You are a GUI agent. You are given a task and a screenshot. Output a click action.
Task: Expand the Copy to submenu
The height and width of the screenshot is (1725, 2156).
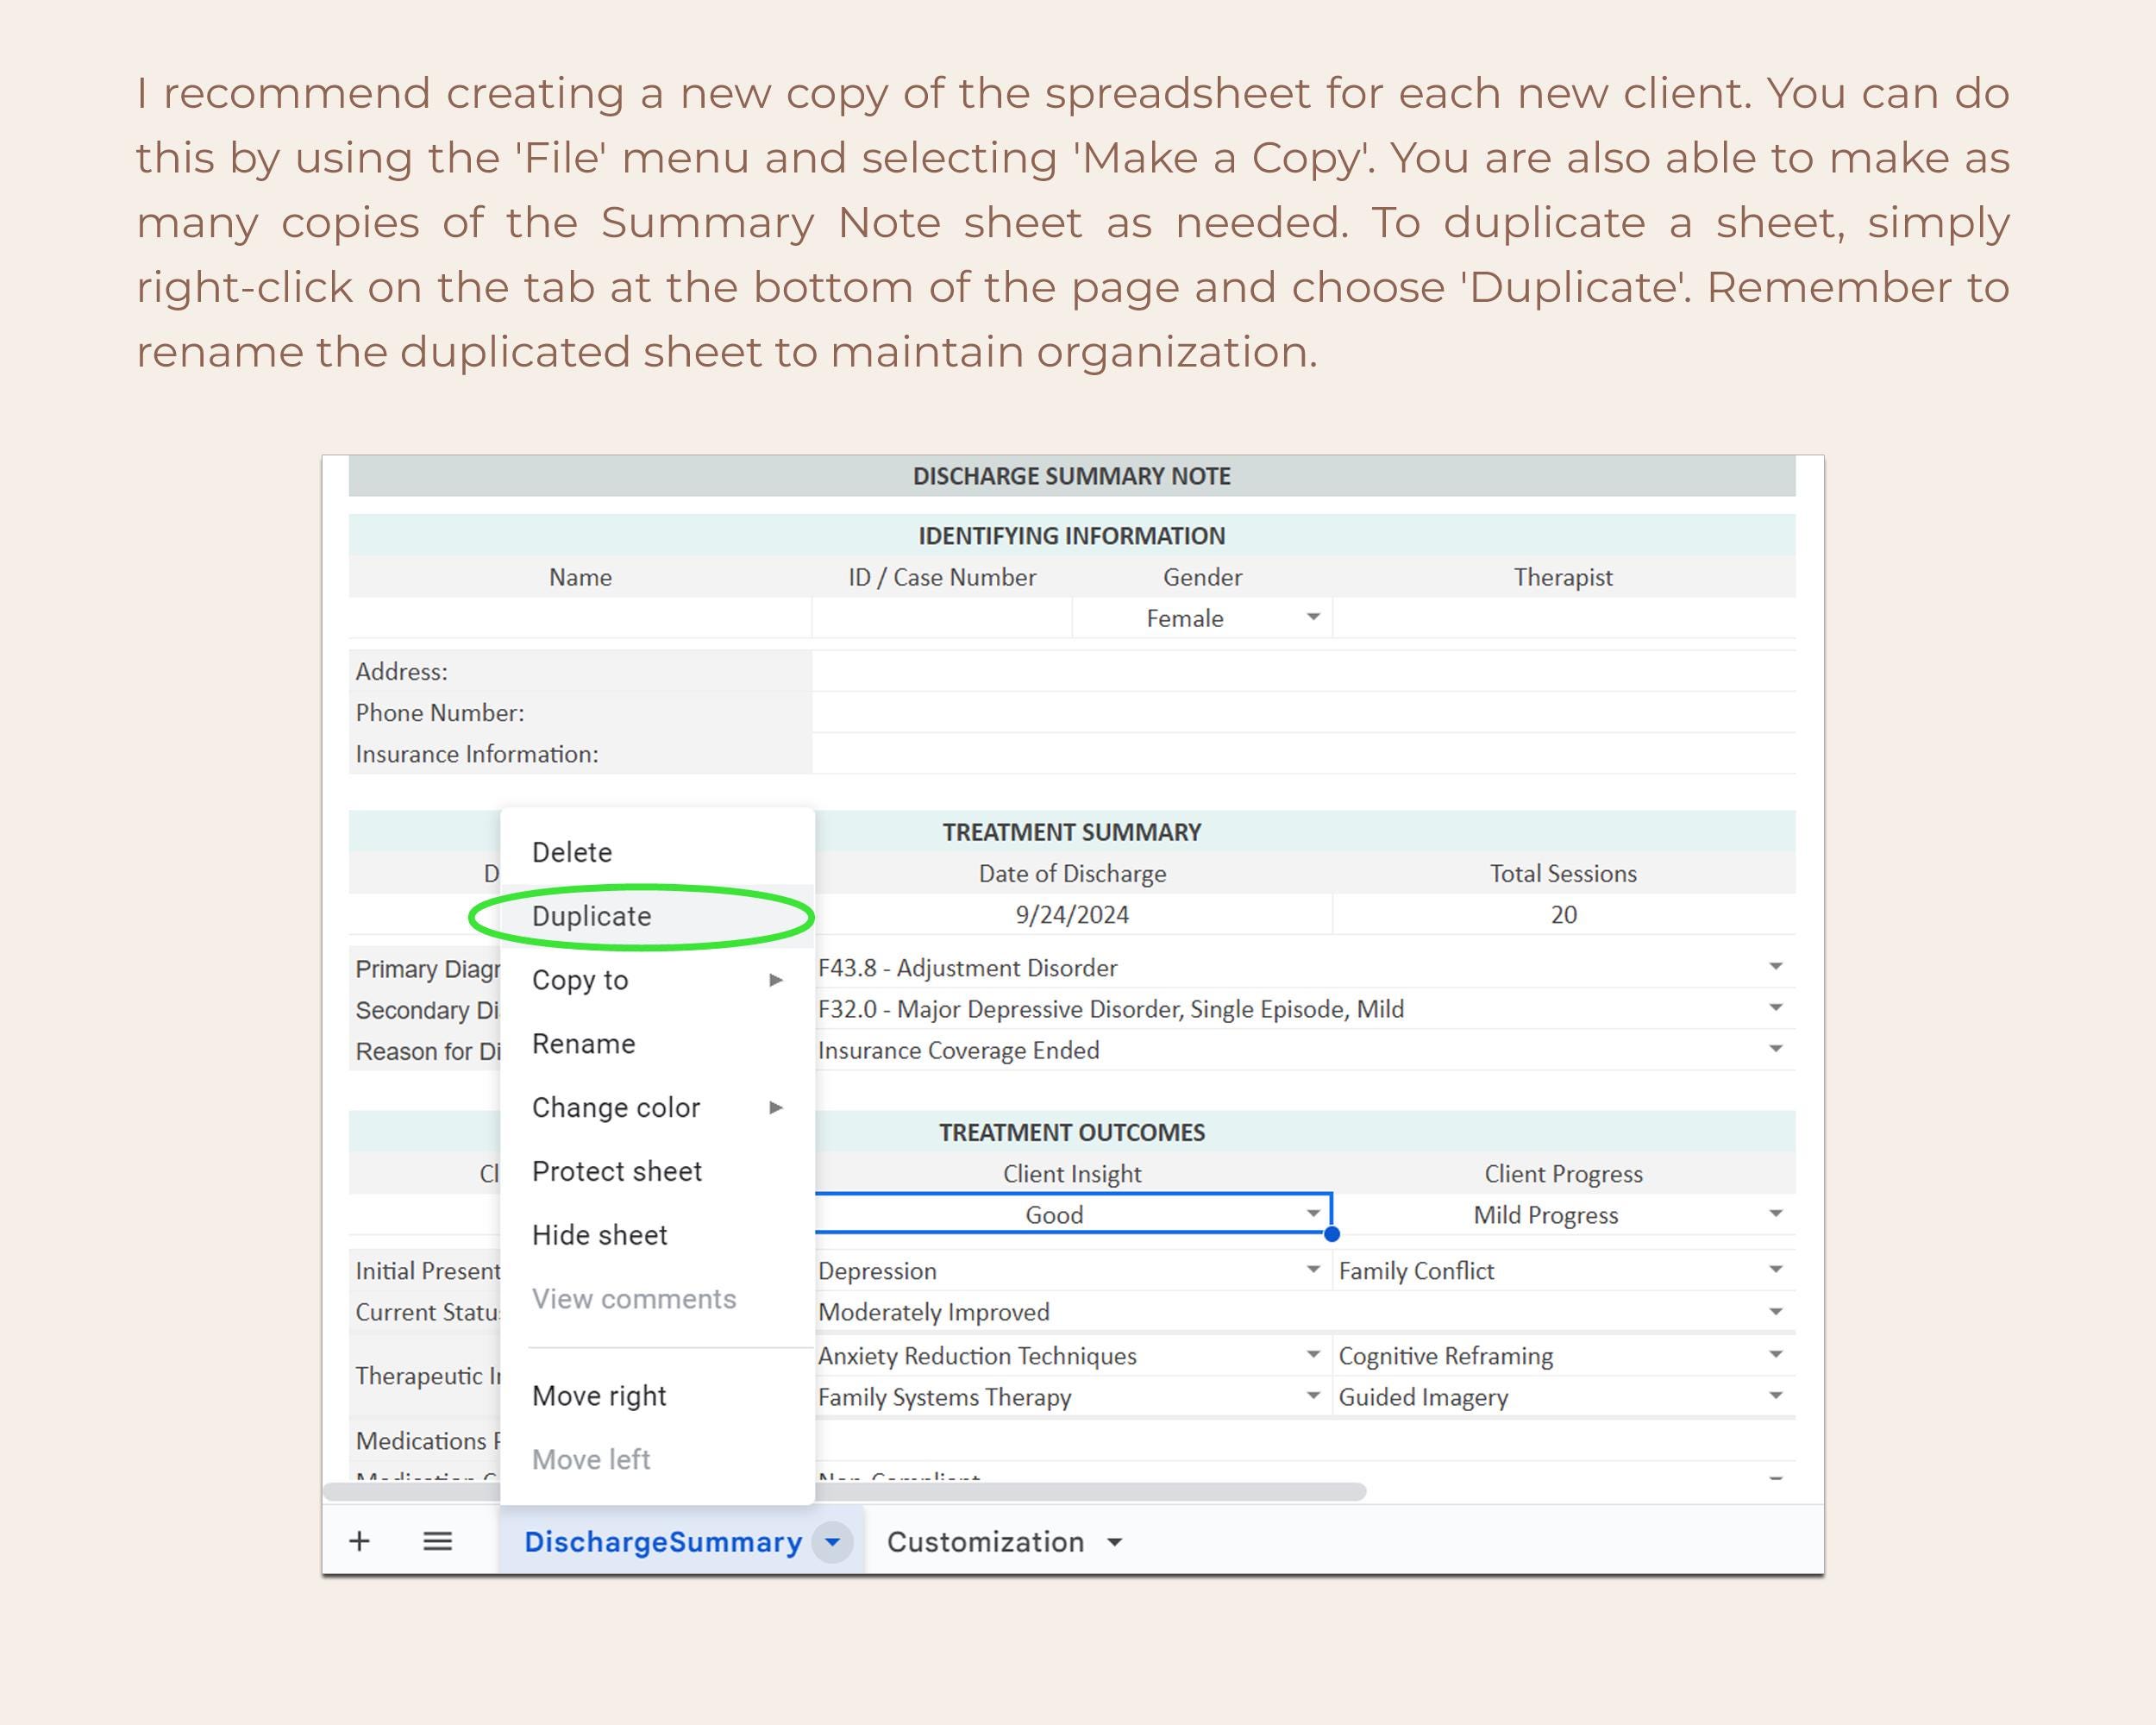[775, 980]
